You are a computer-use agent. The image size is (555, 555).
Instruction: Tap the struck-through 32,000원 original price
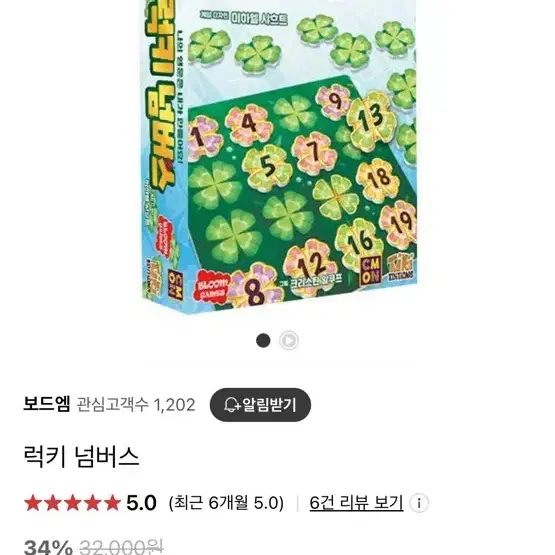[121, 547]
